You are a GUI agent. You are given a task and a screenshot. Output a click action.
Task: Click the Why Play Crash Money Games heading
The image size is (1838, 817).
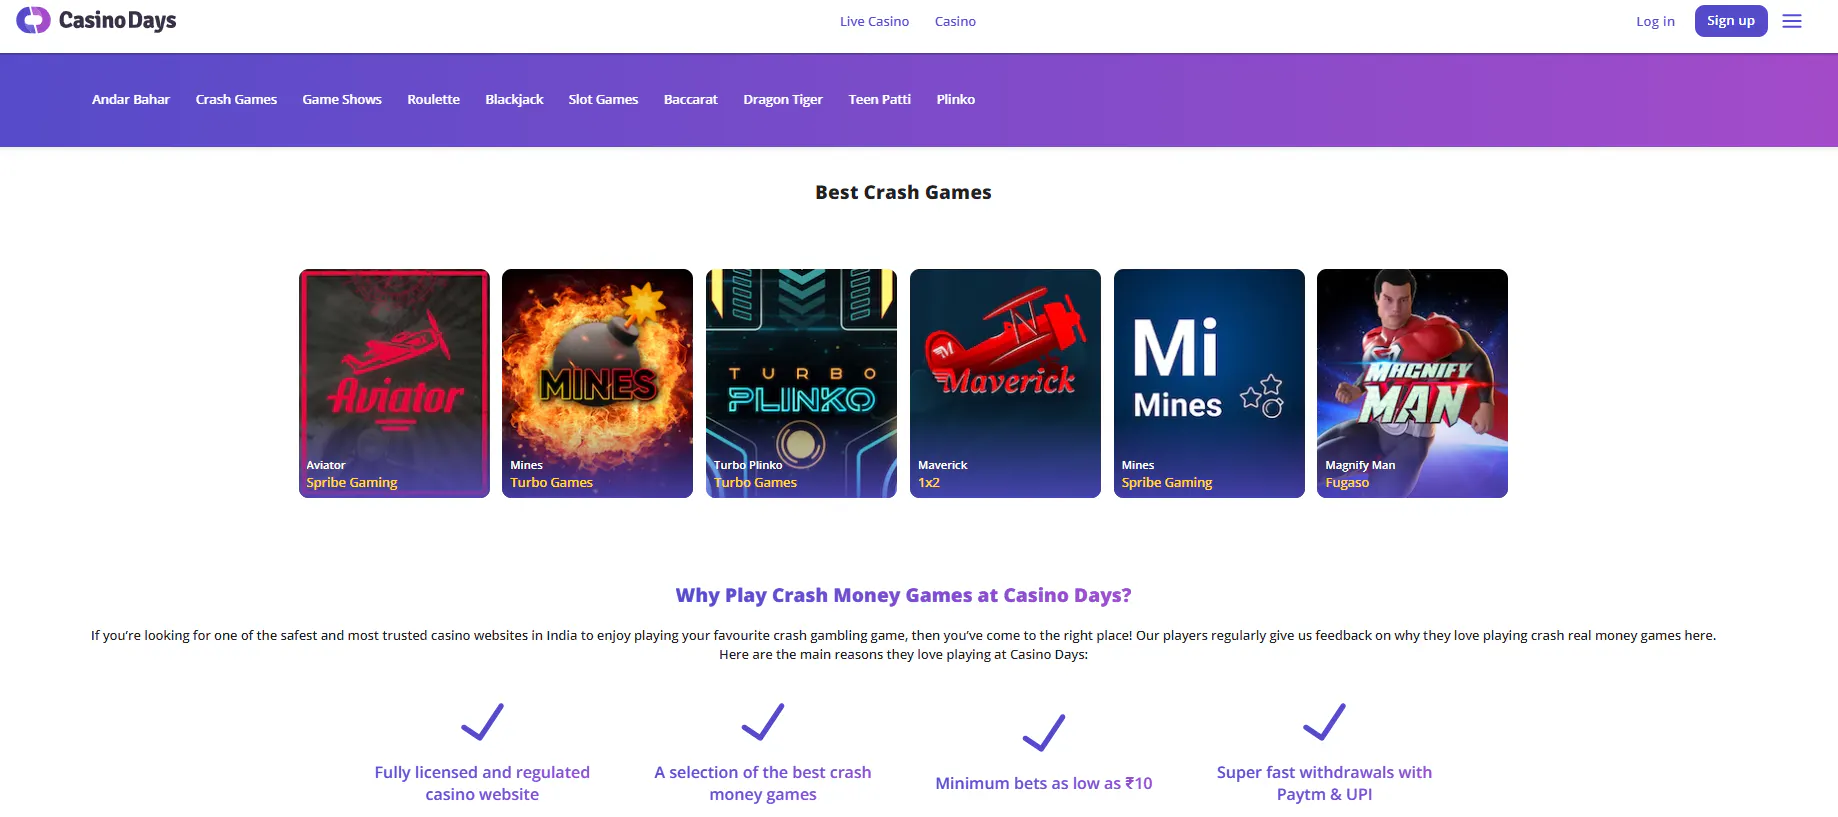tap(903, 595)
